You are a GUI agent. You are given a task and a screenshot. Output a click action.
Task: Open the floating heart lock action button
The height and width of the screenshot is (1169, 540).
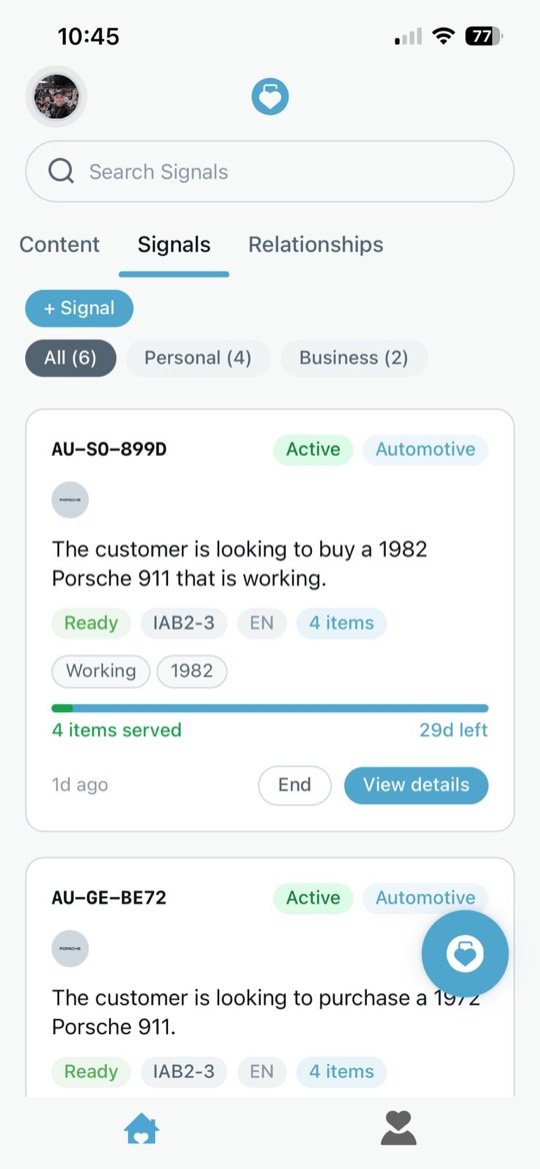(465, 953)
